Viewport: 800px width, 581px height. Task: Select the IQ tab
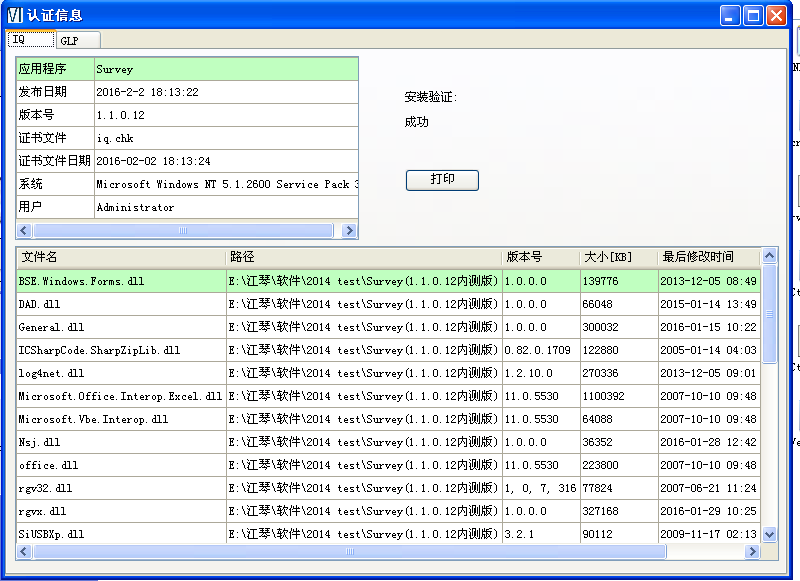click(27, 39)
